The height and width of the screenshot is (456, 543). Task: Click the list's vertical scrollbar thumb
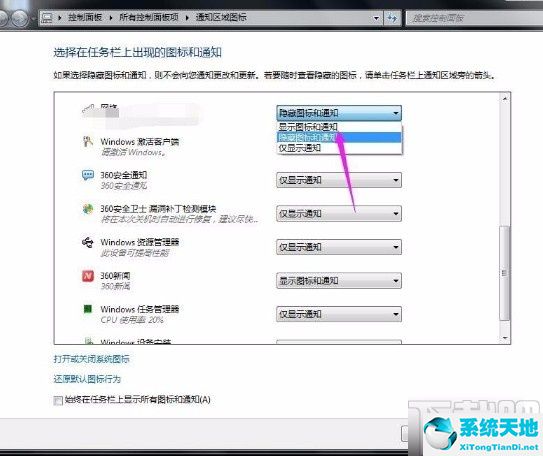point(505,273)
